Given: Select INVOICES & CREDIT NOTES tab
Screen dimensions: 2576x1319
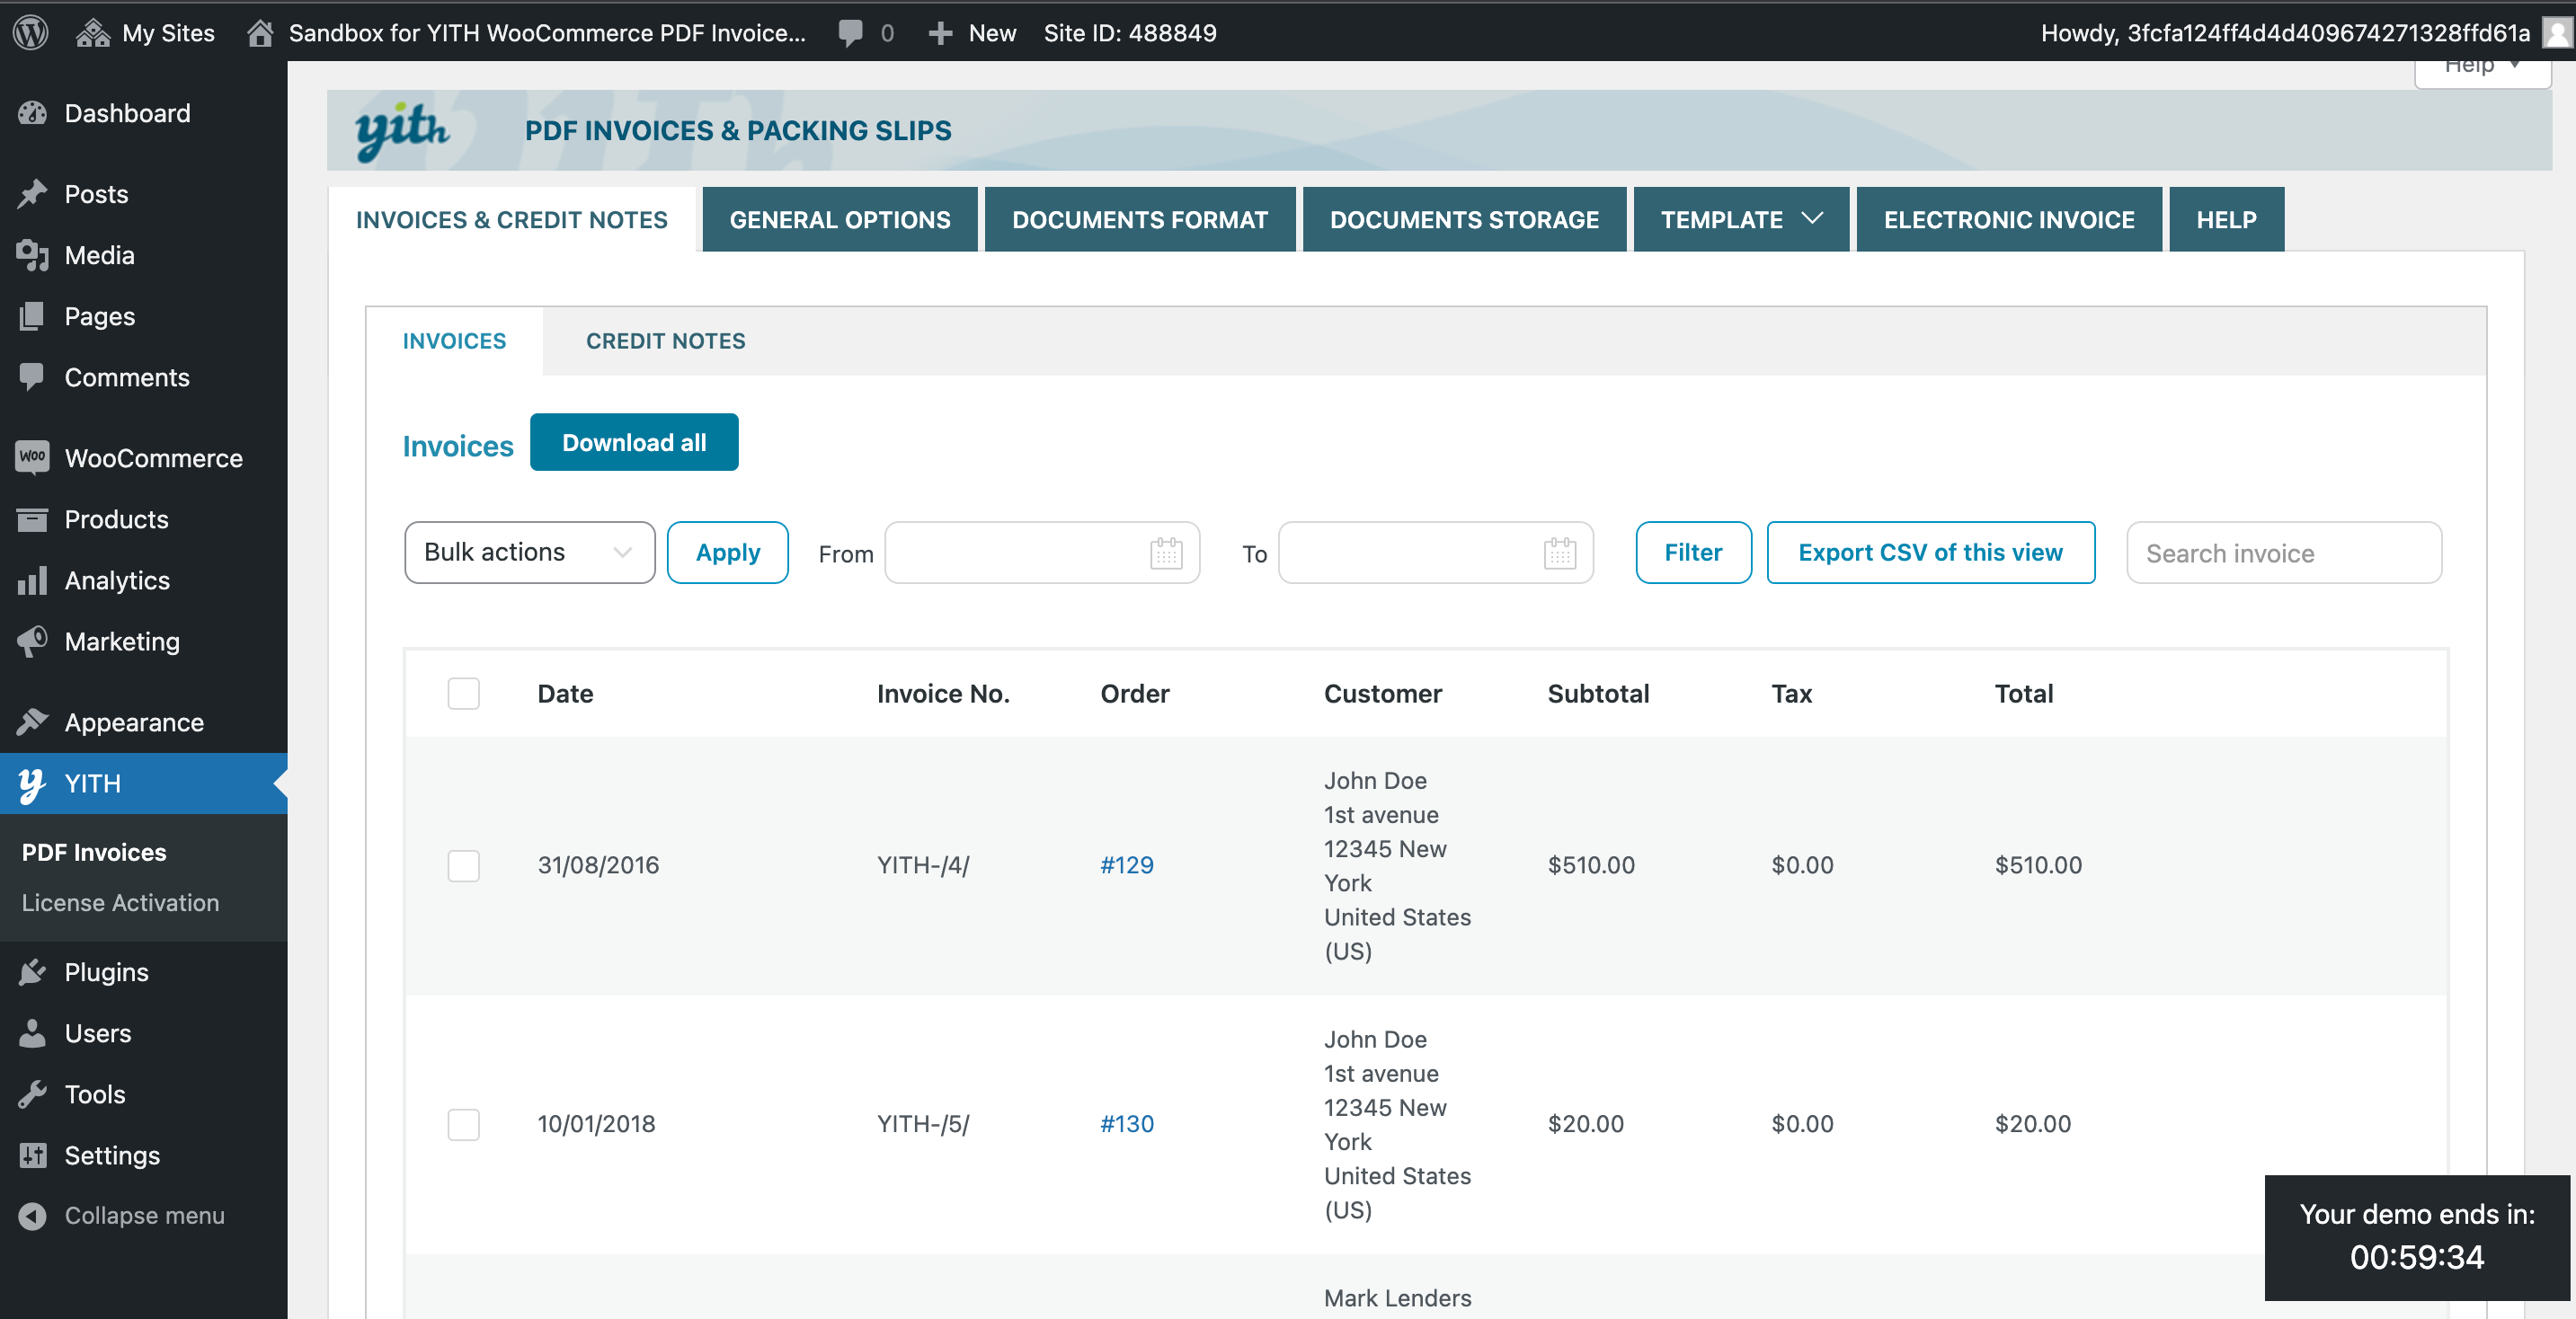Looking at the screenshot, I should pos(512,219).
